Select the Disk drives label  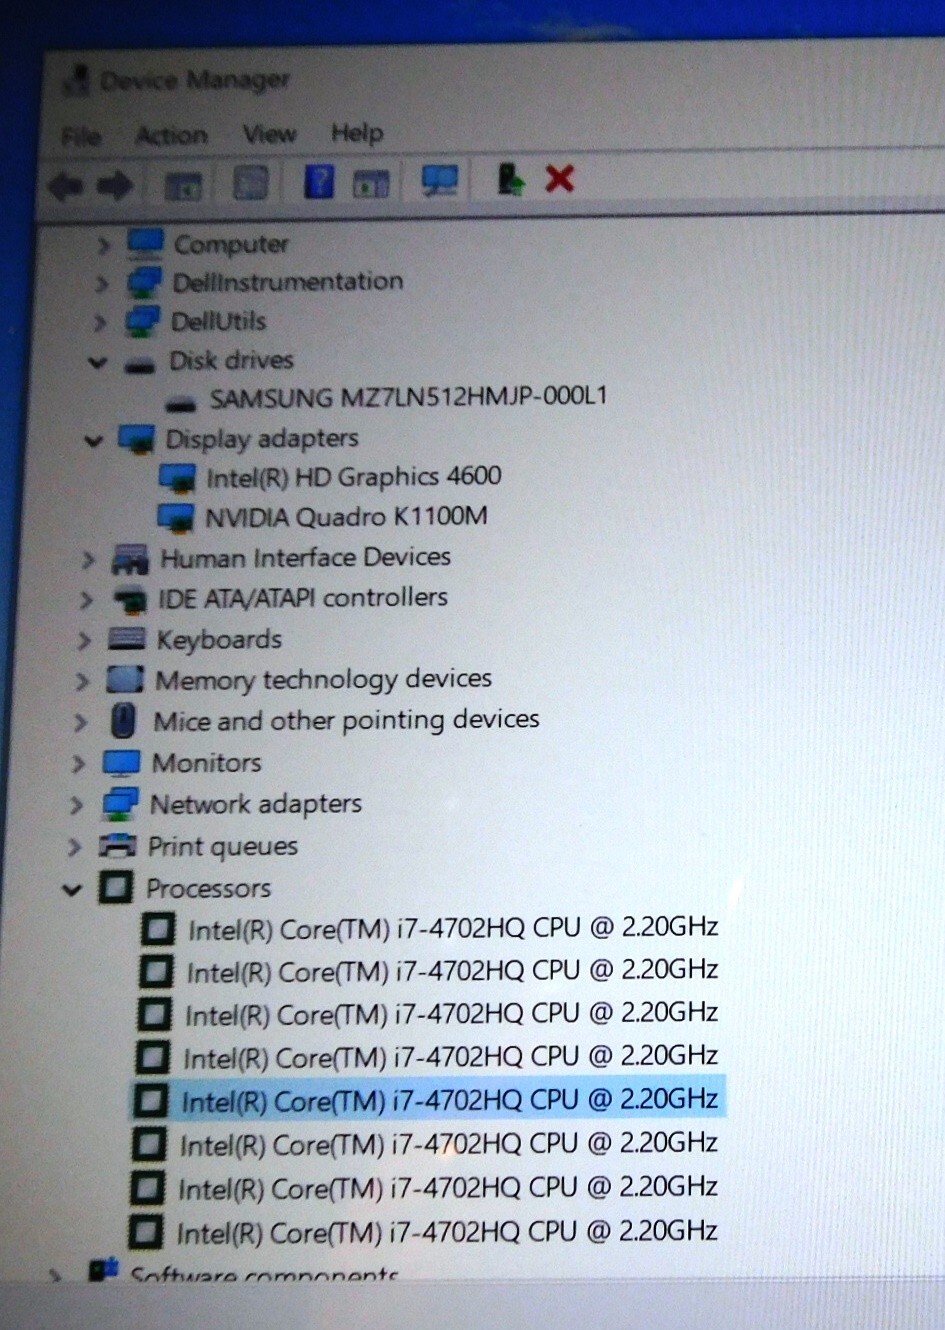[x=231, y=360]
